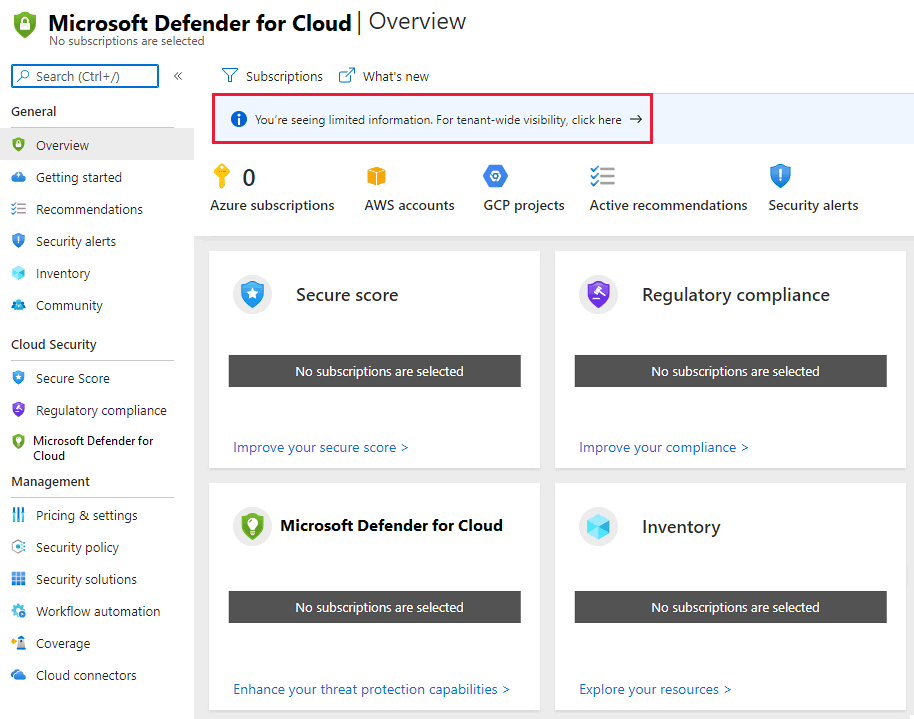Viewport: 914px width, 719px height.
Task: Click the Security alerts shield icon
Action: click(781, 177)
